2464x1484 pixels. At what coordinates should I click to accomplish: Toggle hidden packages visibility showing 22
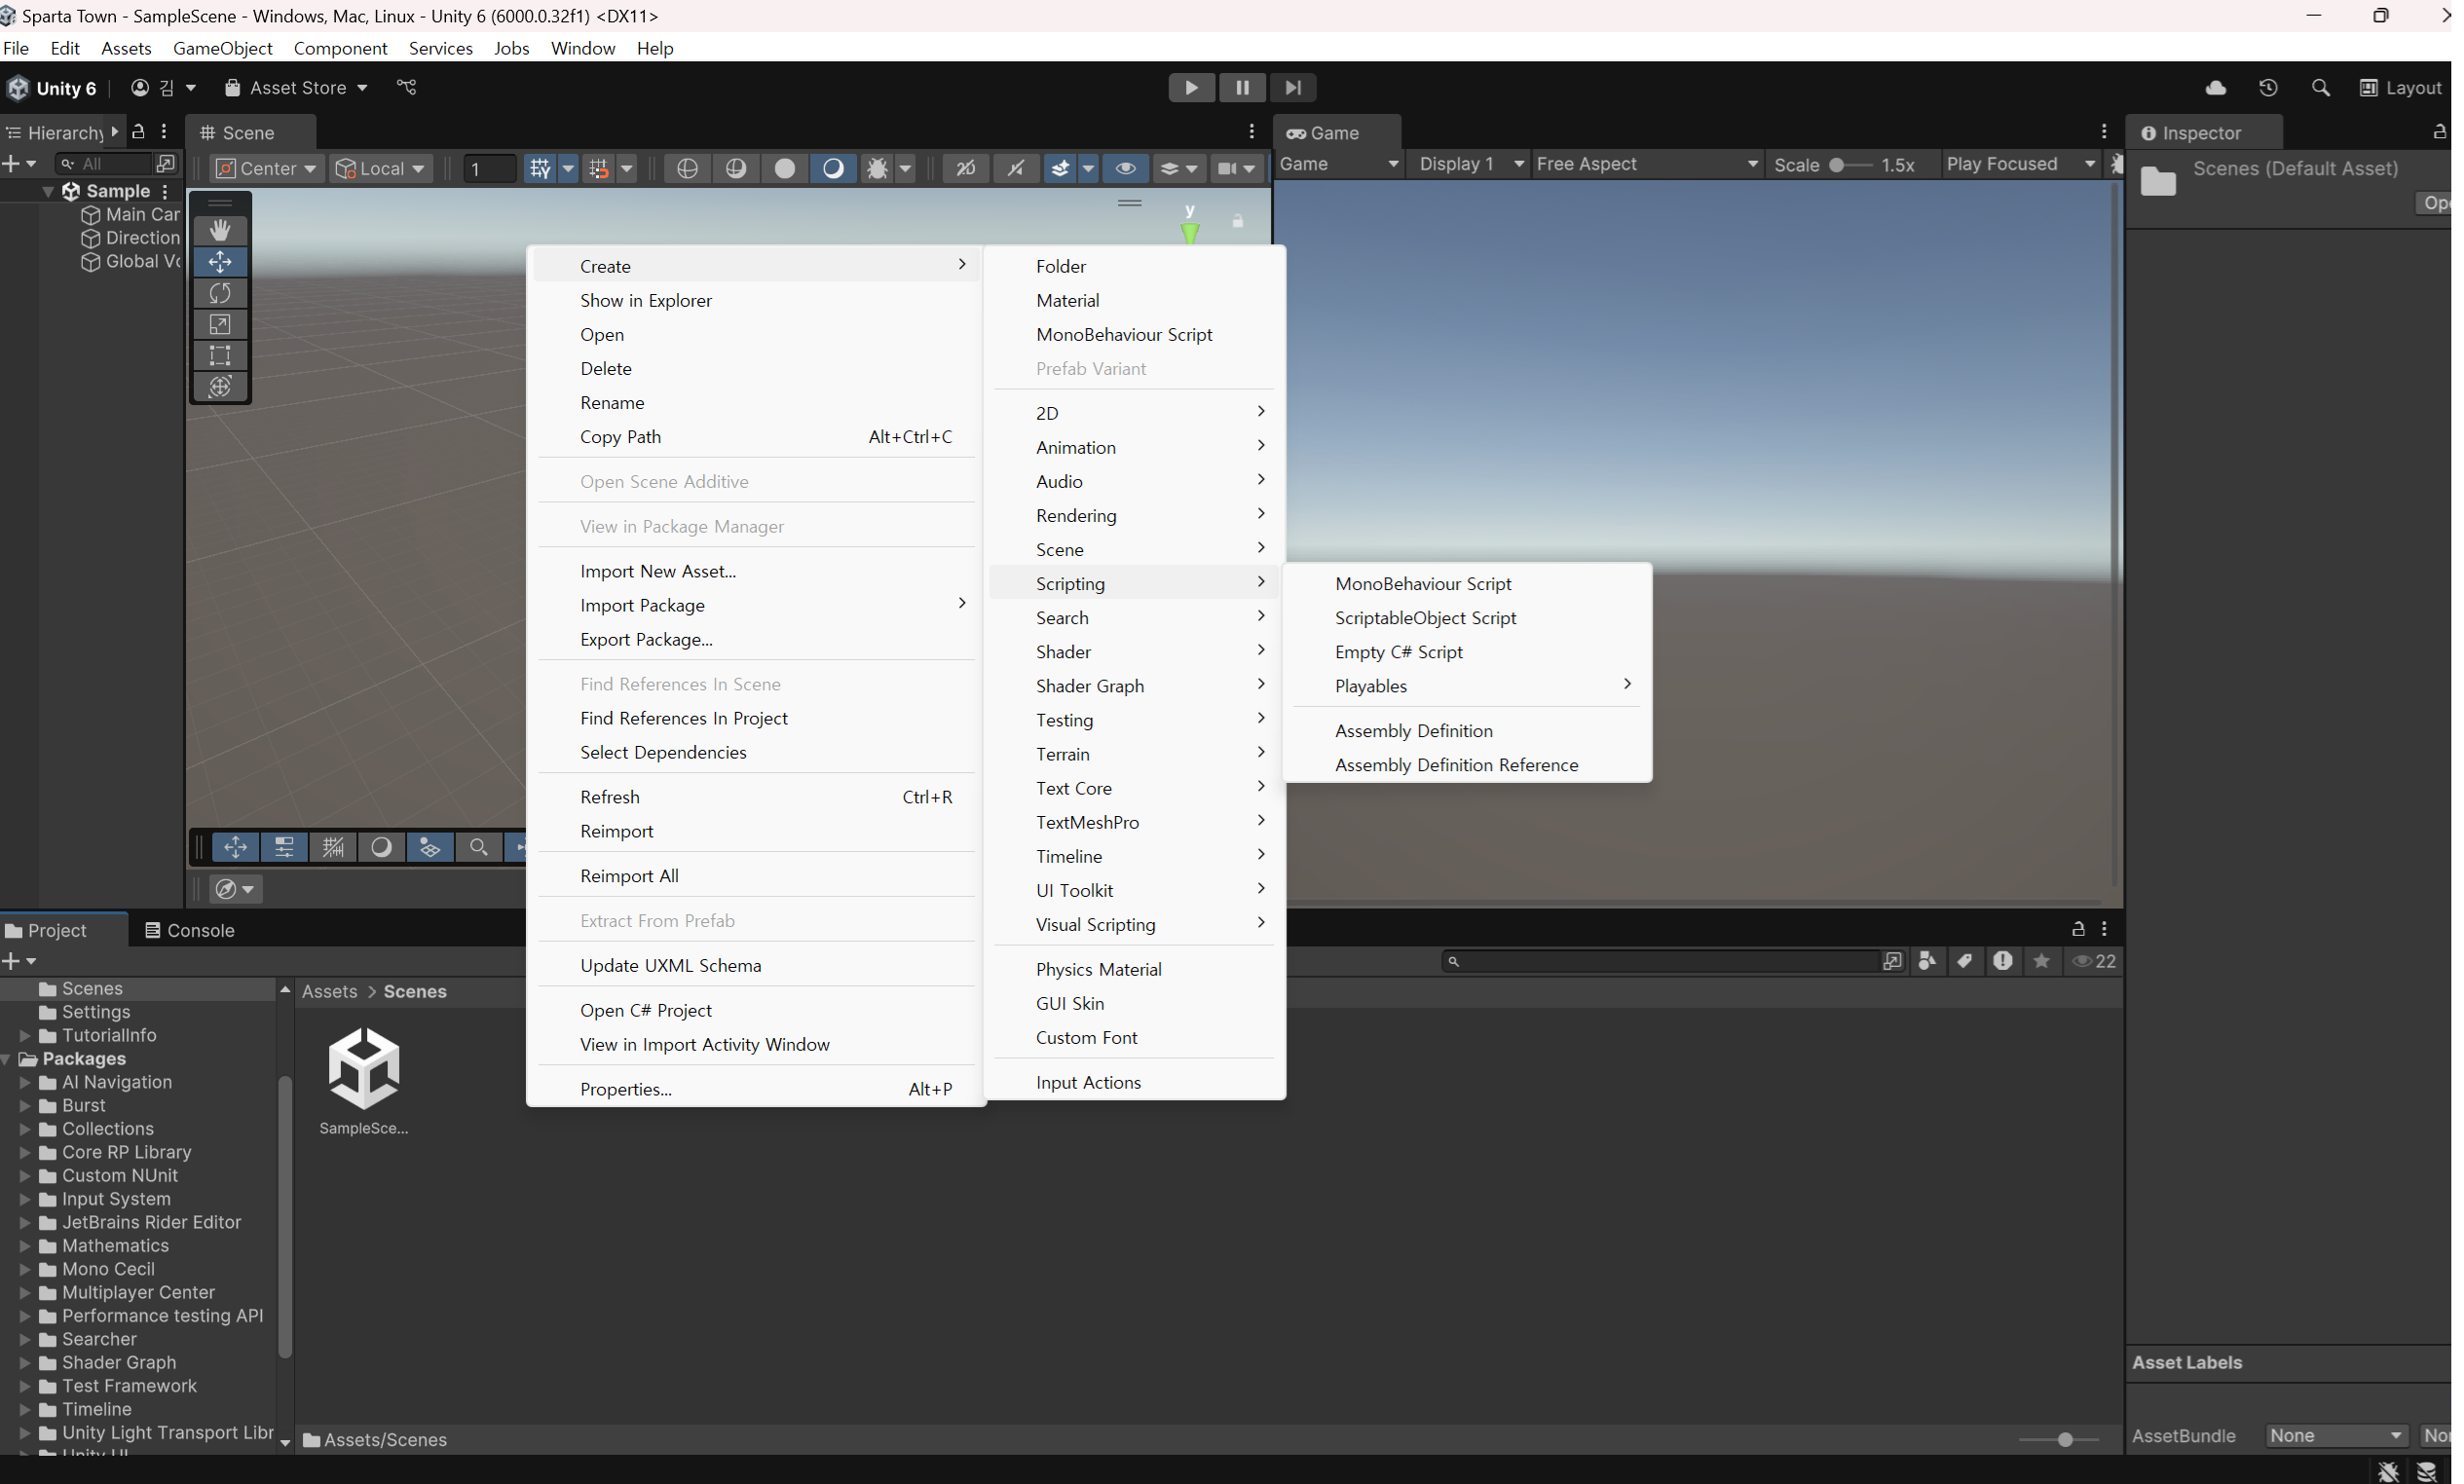pyautogui.click(x=2093, y=961)
